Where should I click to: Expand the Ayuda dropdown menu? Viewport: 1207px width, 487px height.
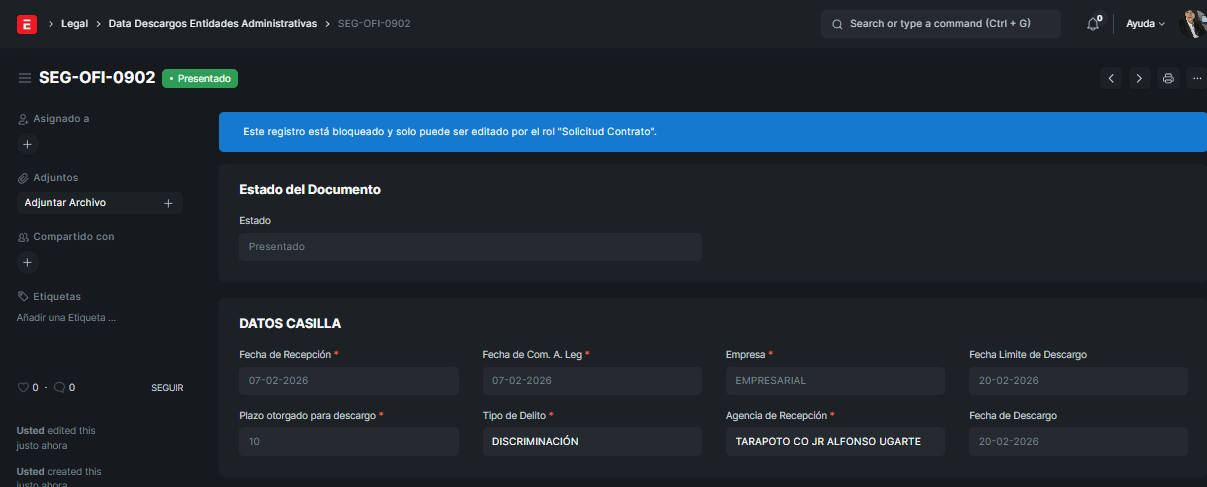click(x=1145, y=24)
